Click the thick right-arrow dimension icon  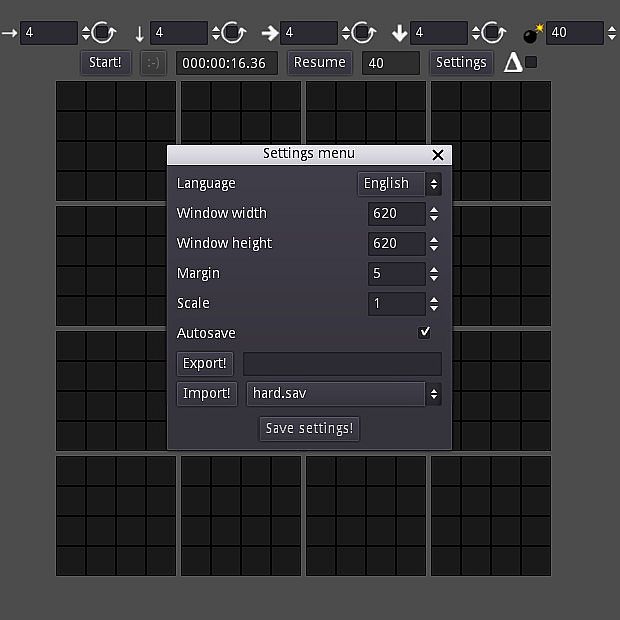[x=270, y=33]
